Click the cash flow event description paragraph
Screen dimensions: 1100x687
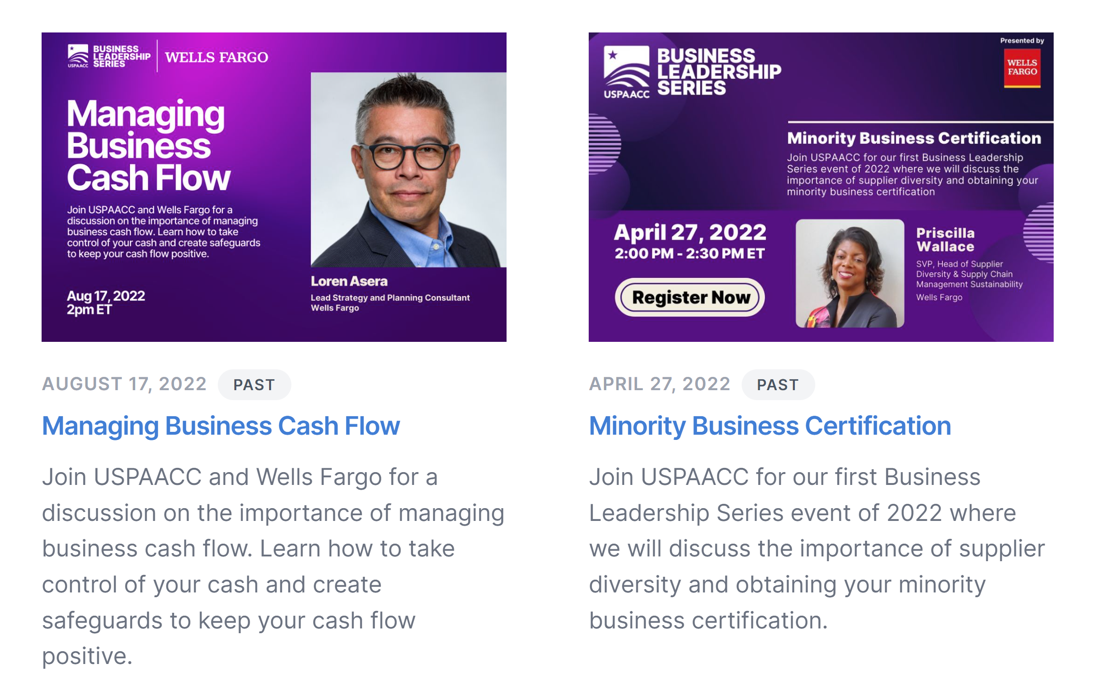click(273, 566)
